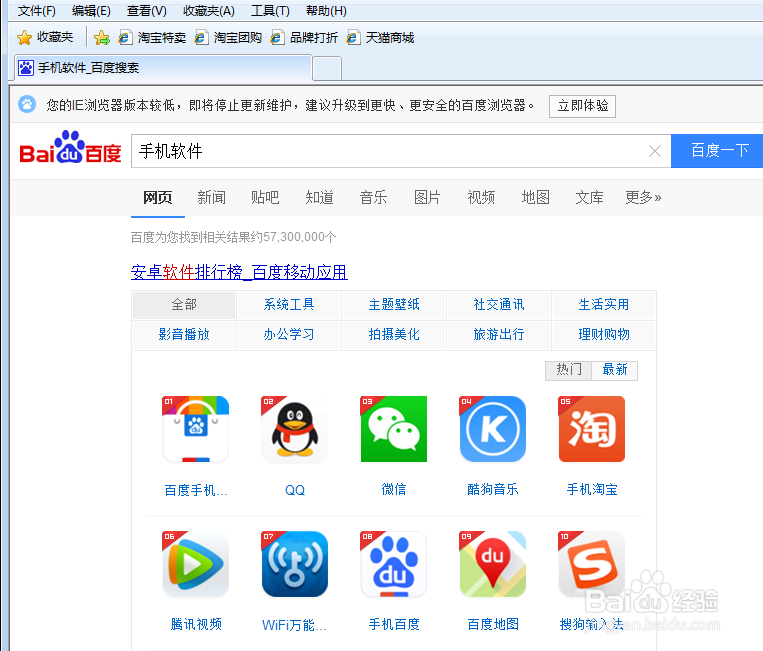
Task: Filter by 影音播放 category
Action: tap(184, 334)
